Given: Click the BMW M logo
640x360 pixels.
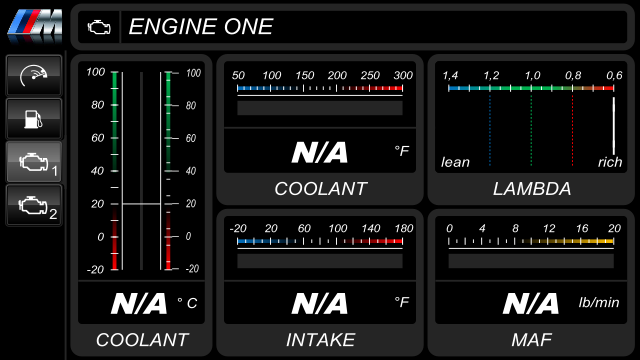Looking at the screenshot, I should tap(35, 26).
